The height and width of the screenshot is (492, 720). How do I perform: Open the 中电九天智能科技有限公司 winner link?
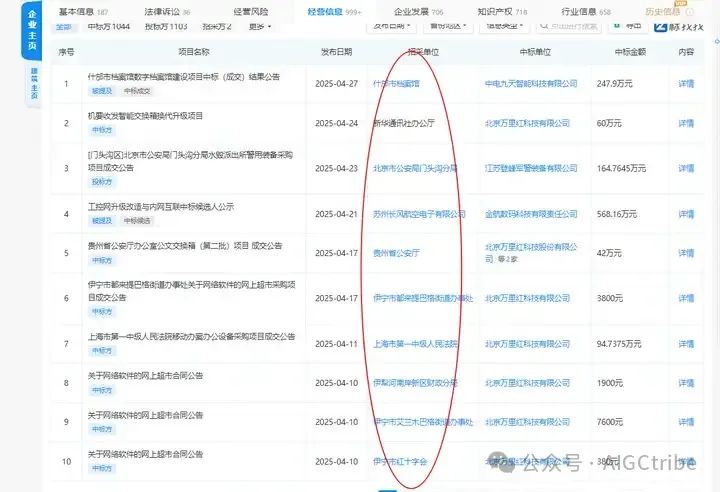pos(531,84)
